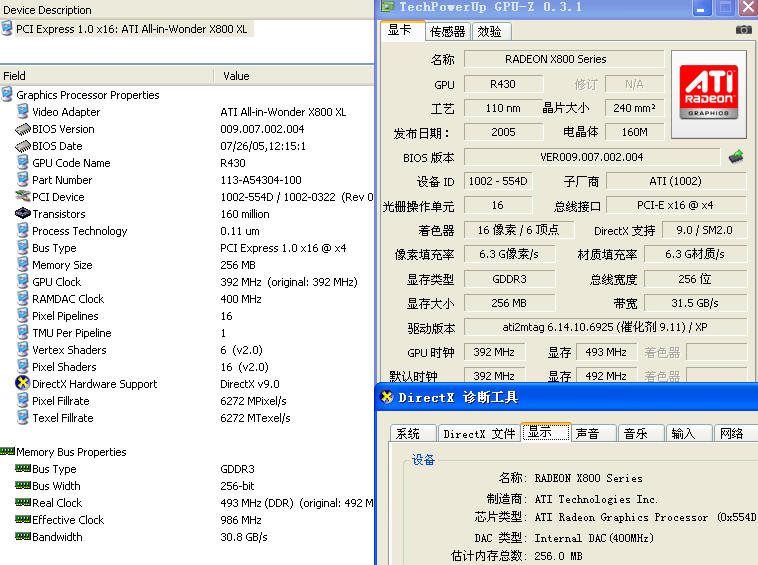Screen dimensions: 758x565
Task: Click the GPU name field RADEON X800 Series
Action: click(564, 59)
